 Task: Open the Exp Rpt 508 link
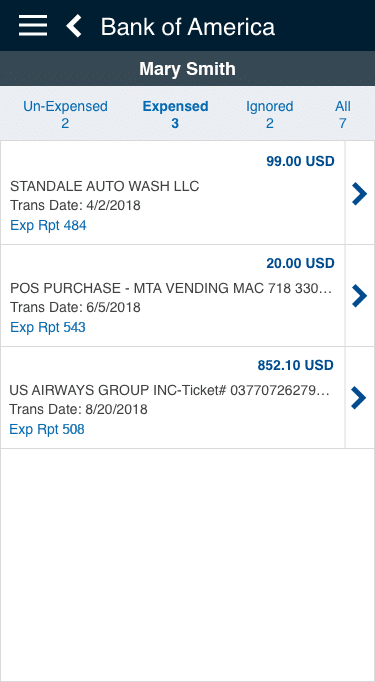tap(47, 429)
